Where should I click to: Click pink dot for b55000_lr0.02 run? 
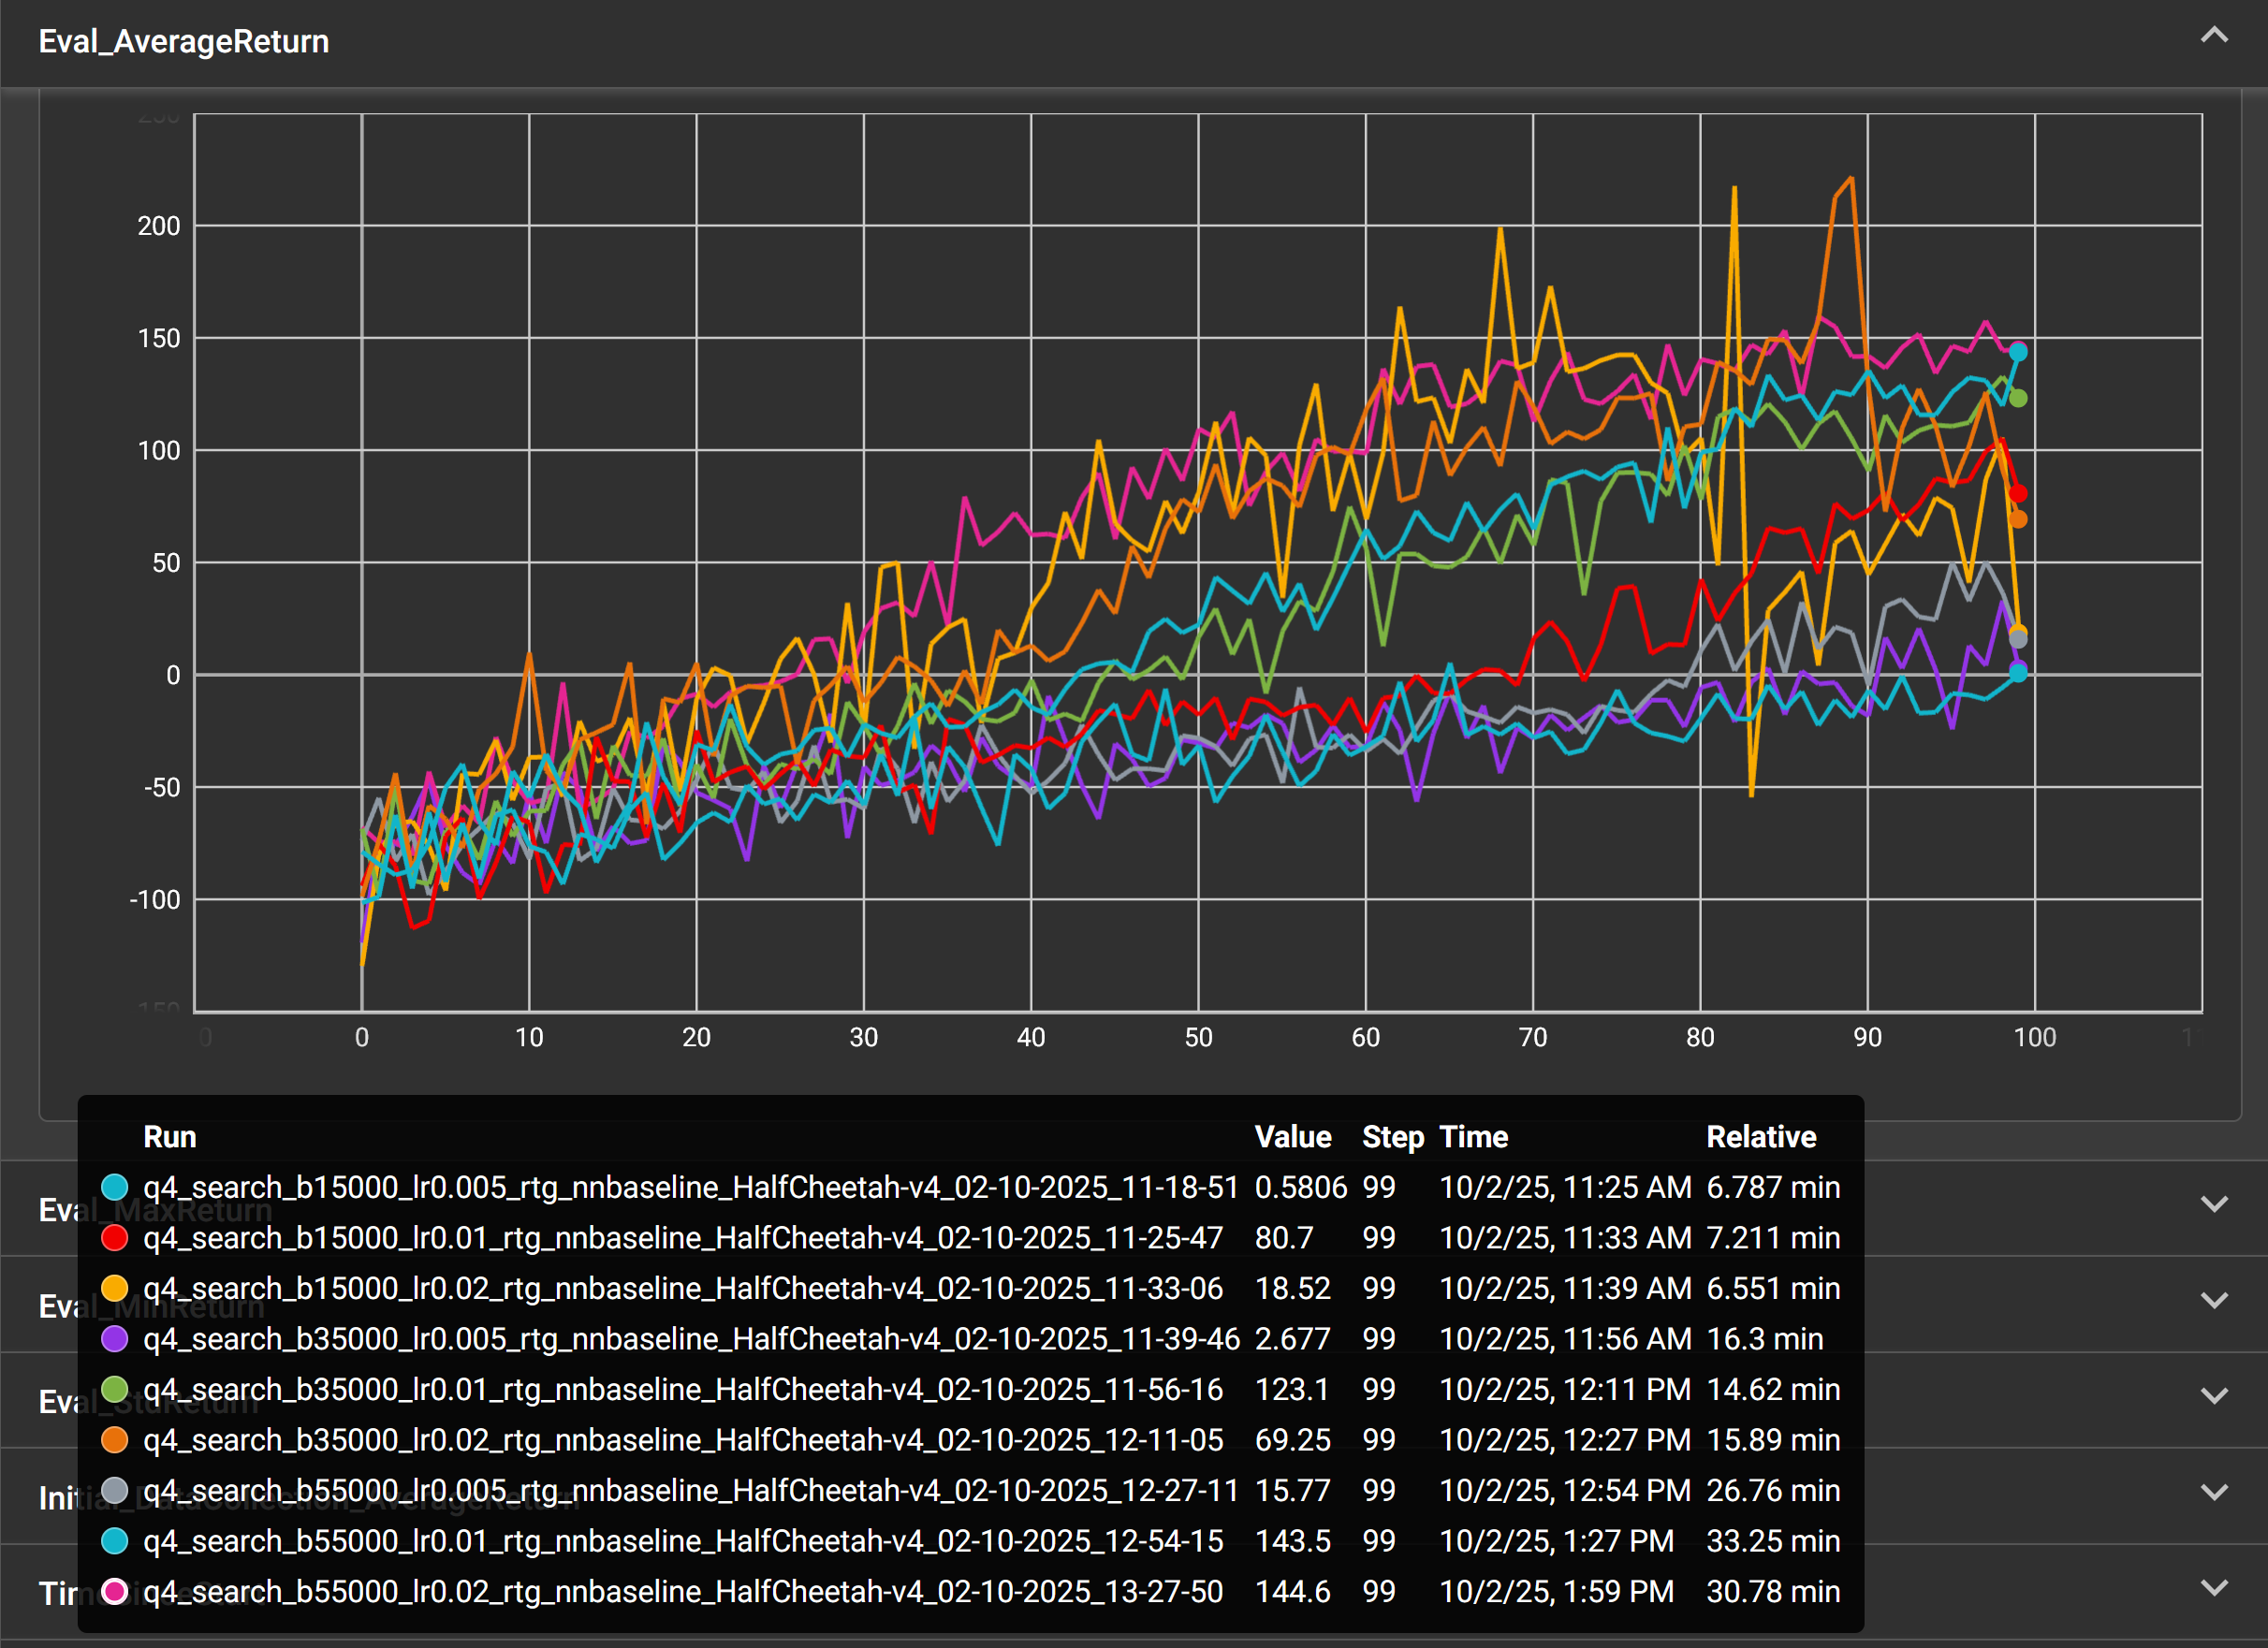tap(115, 1591)
